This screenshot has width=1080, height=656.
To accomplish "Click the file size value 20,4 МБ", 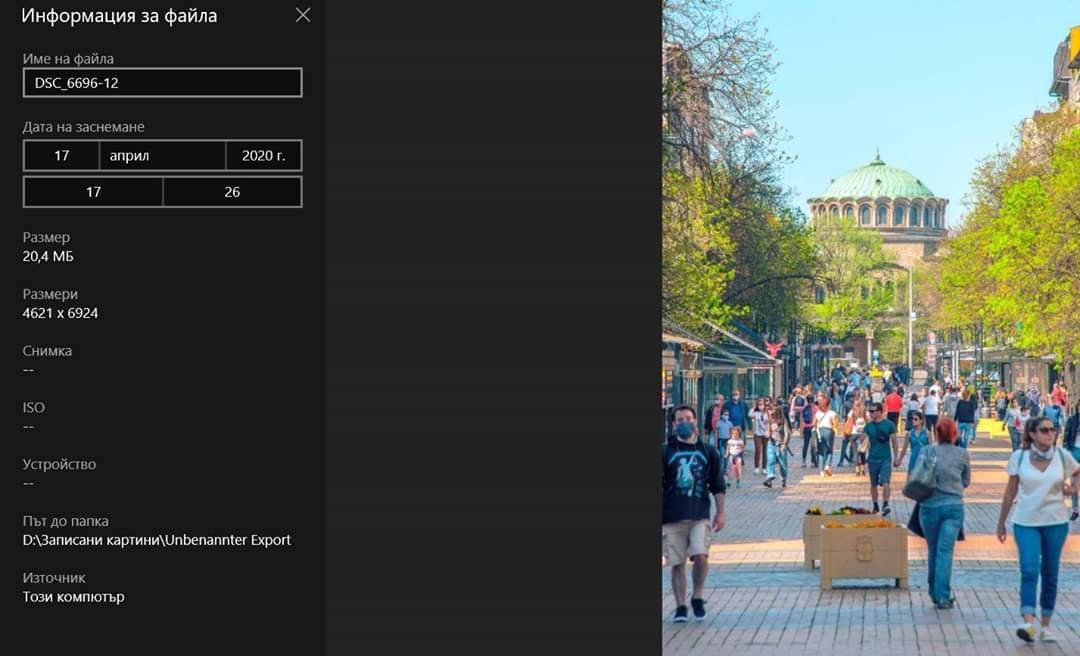I will pyautogui.click(x=48, y=257).
